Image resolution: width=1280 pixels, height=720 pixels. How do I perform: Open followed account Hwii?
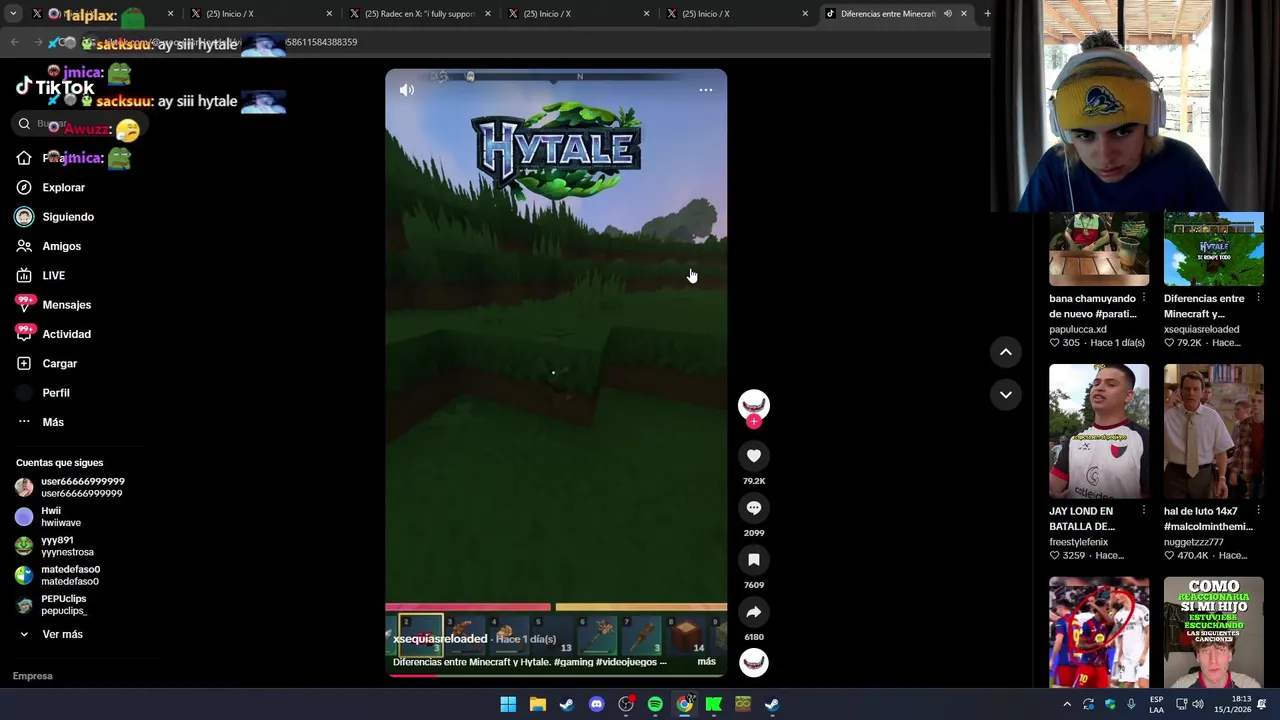click(x=49, y=516)
